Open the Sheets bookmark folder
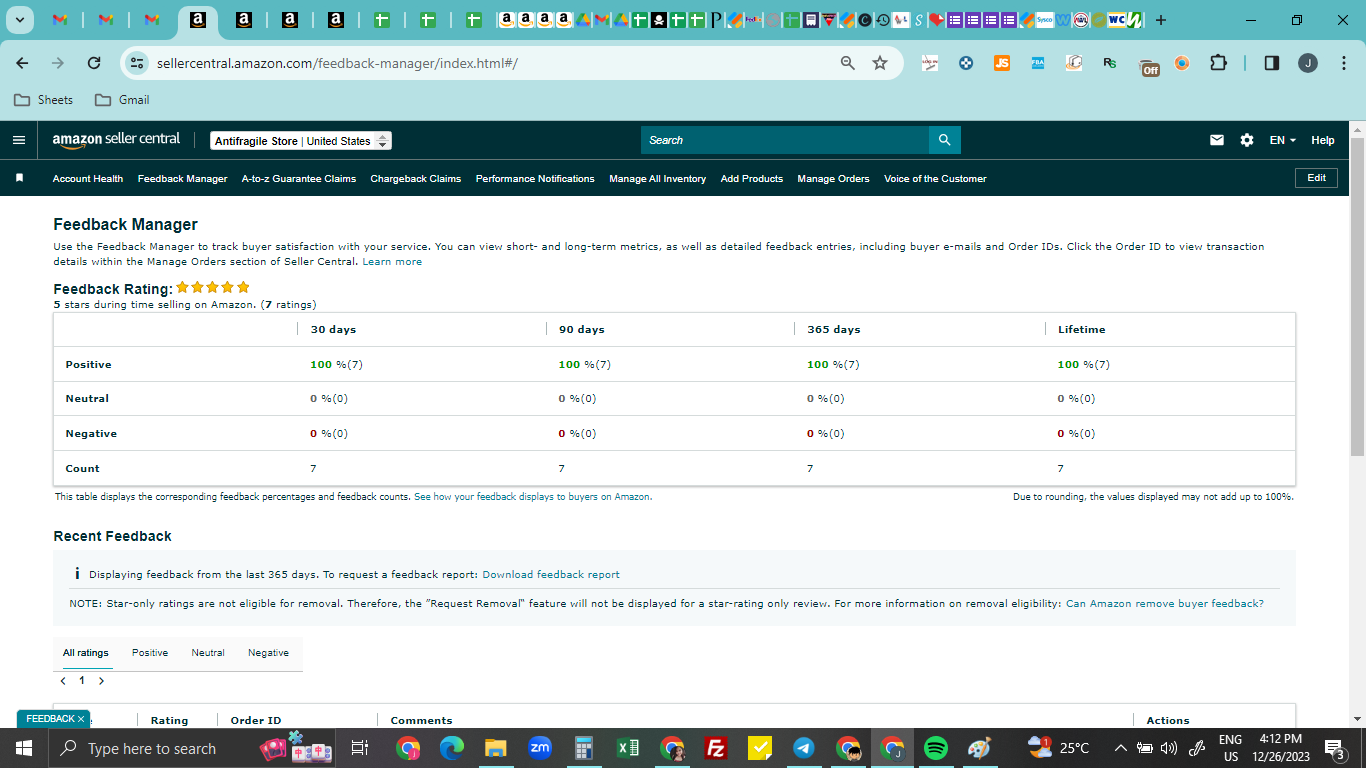The image size is (1366, 768). 44,99
